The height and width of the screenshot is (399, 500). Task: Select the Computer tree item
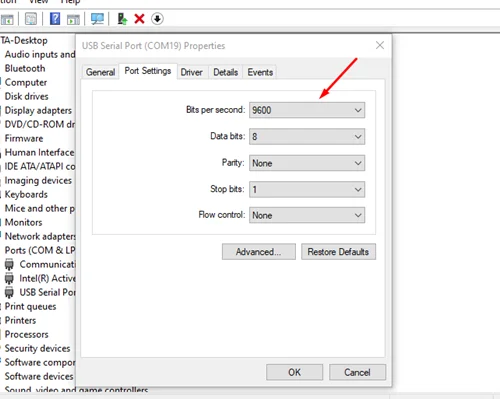[x=26, y=82]
